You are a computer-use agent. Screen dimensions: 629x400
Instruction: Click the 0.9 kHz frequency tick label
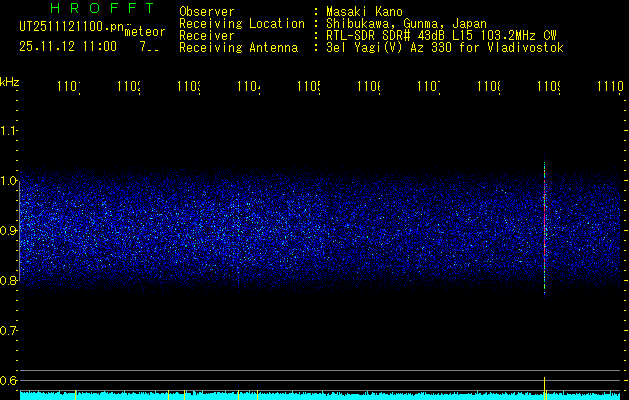tap(9, 230)
